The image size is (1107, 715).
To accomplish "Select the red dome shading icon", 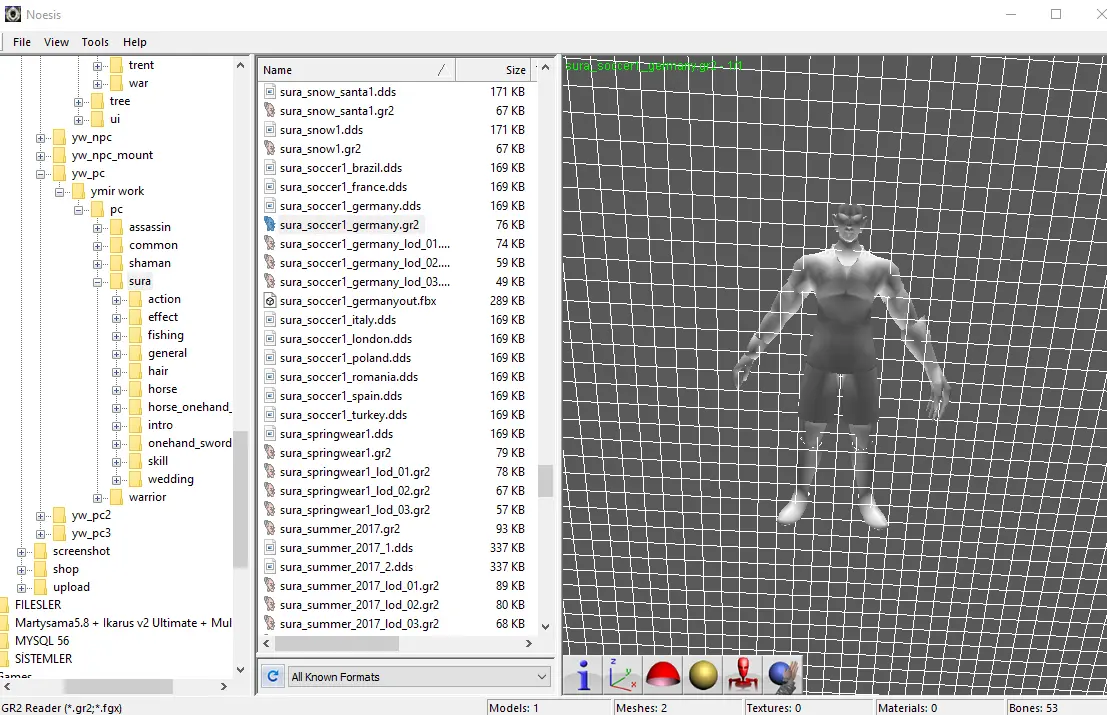I will pos(662,676).
